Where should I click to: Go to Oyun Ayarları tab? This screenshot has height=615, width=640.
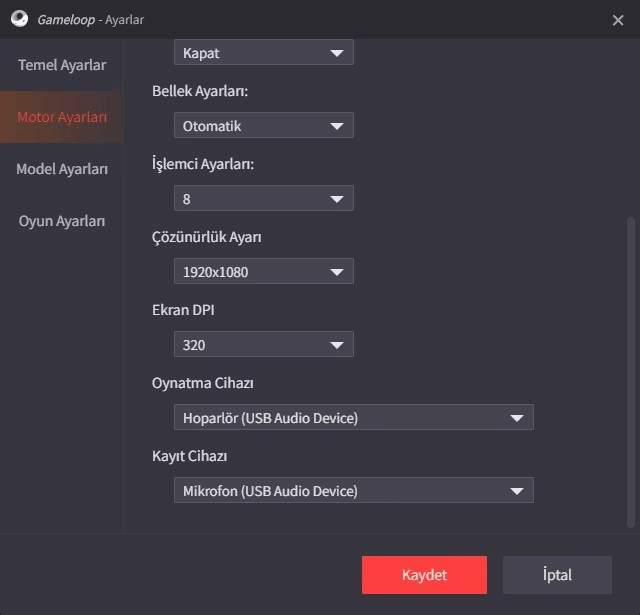(x=62, y=221)
